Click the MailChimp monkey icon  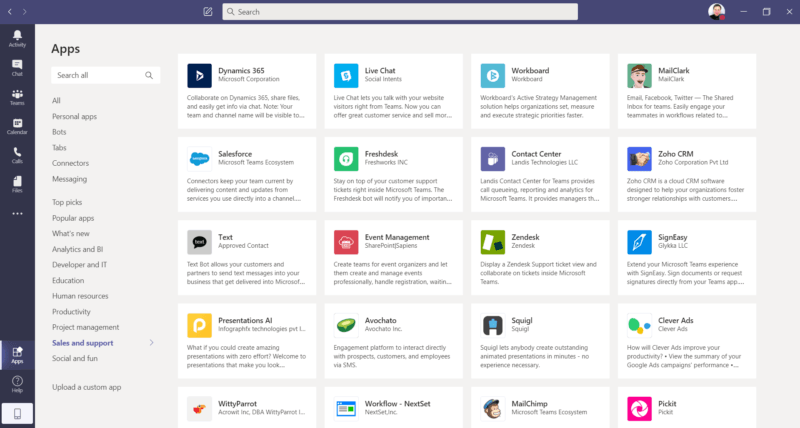[493, 409]
